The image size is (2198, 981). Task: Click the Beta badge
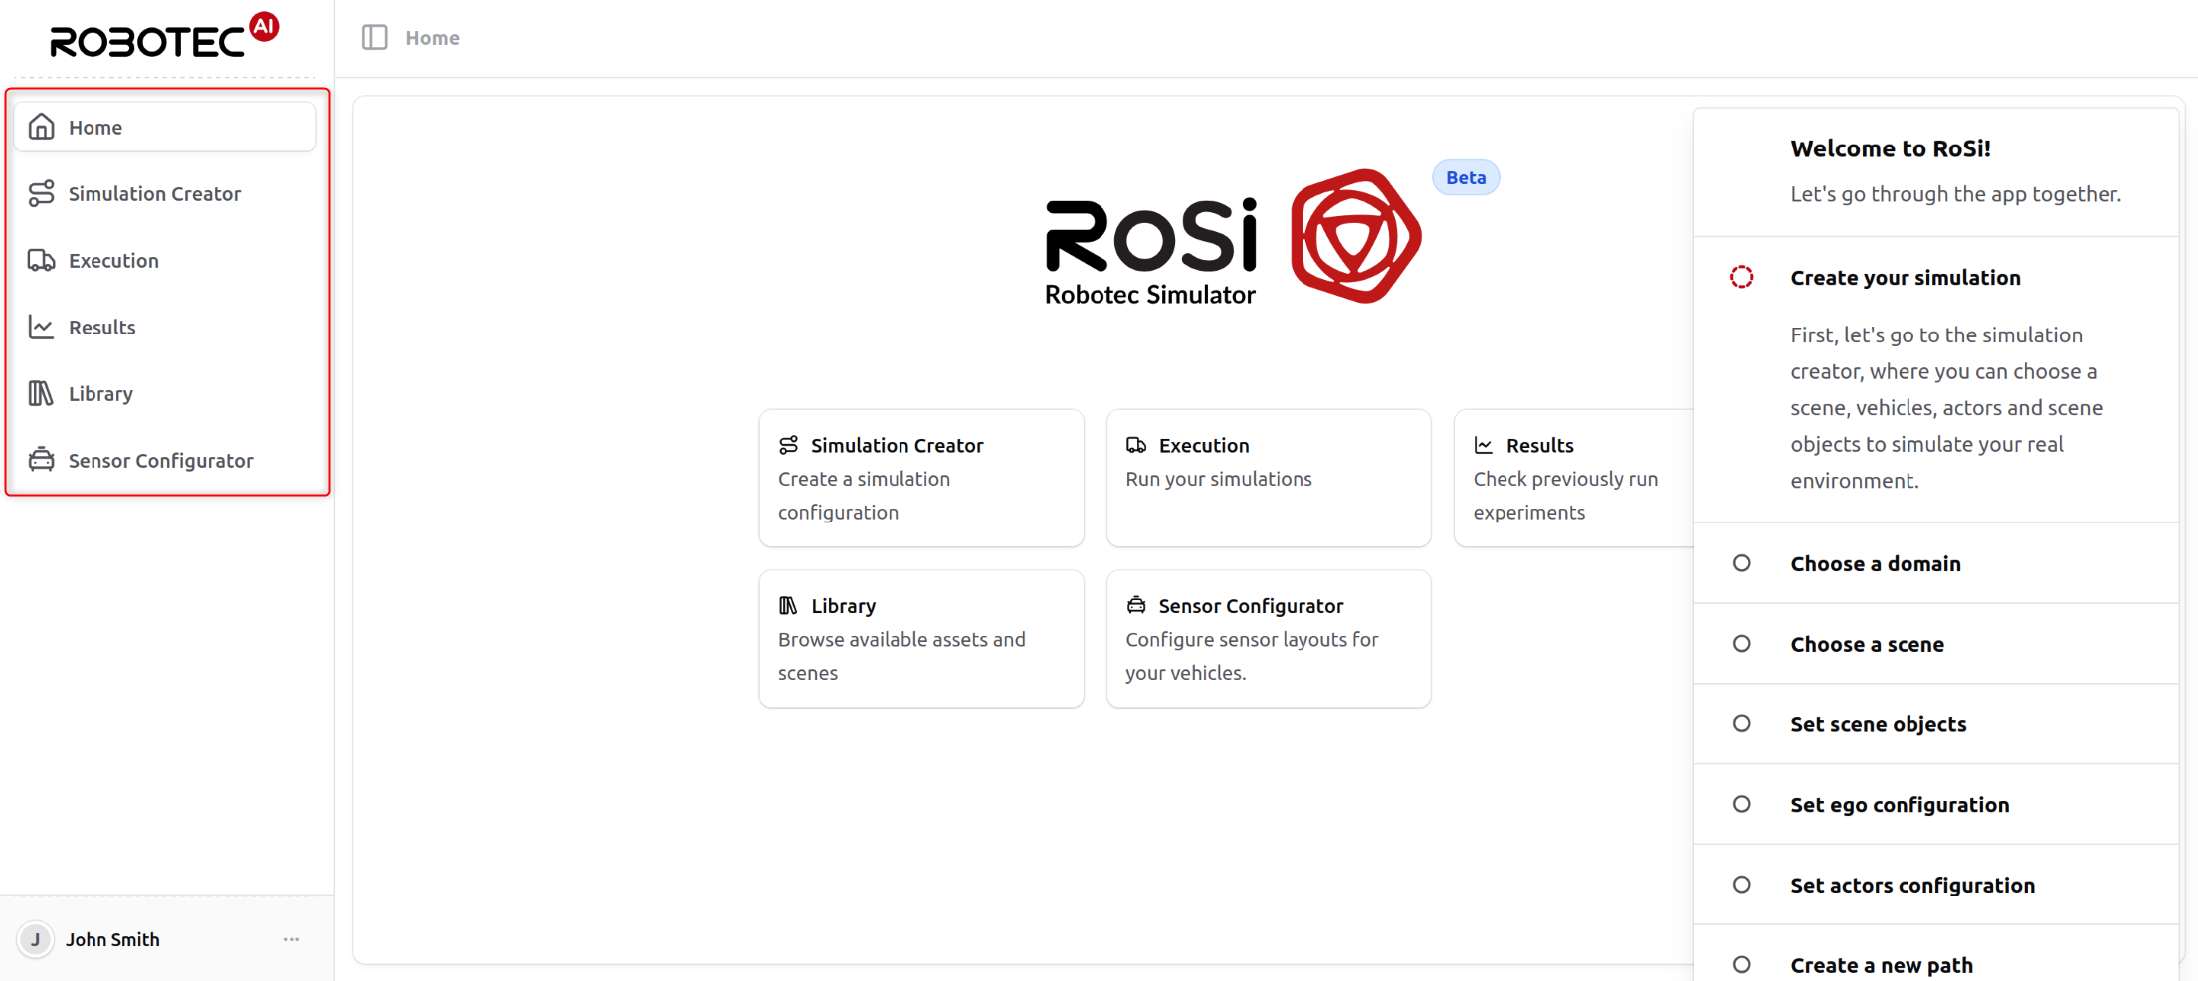pyautogui.click(x=1466, y=177)
